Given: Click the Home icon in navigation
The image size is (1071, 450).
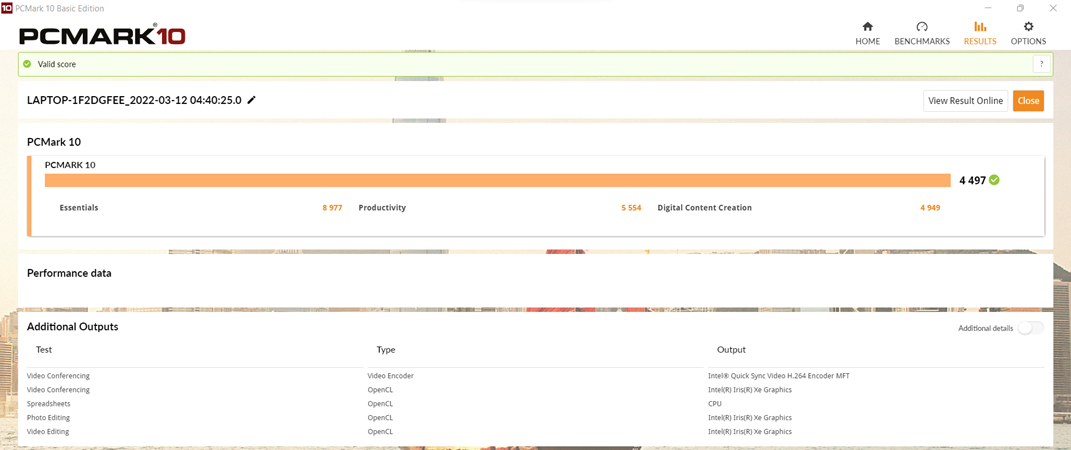Looking at the screenshot, I should pyautogui.click(x=867, y=27).
